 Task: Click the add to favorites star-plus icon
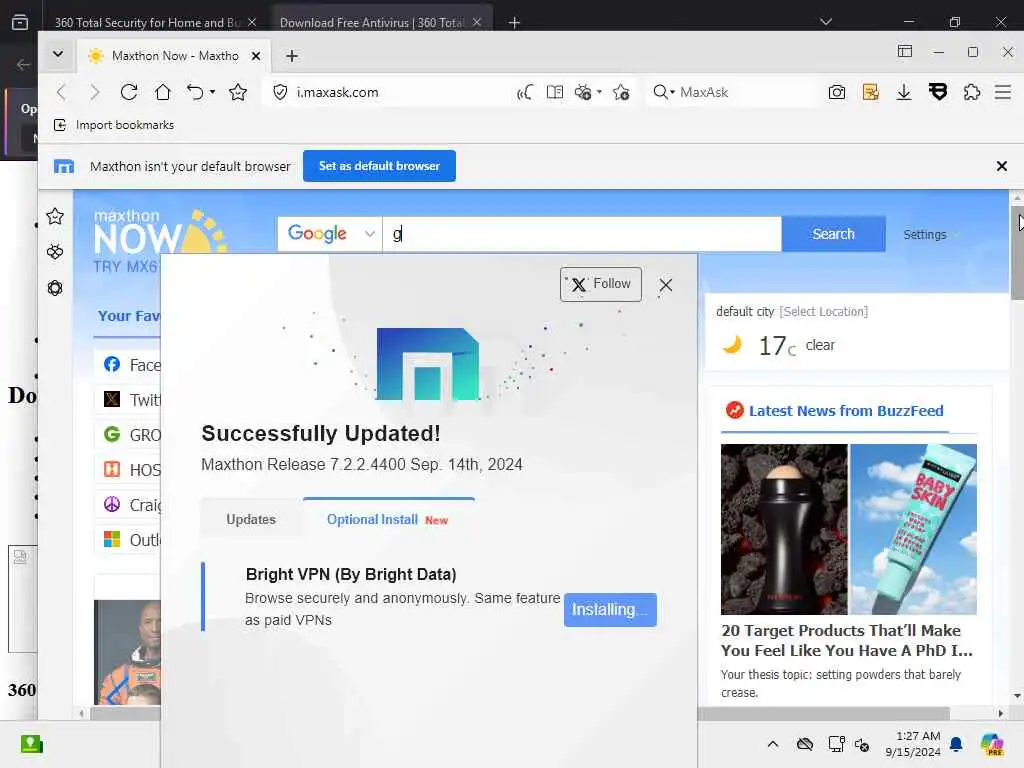click(621, 92)
